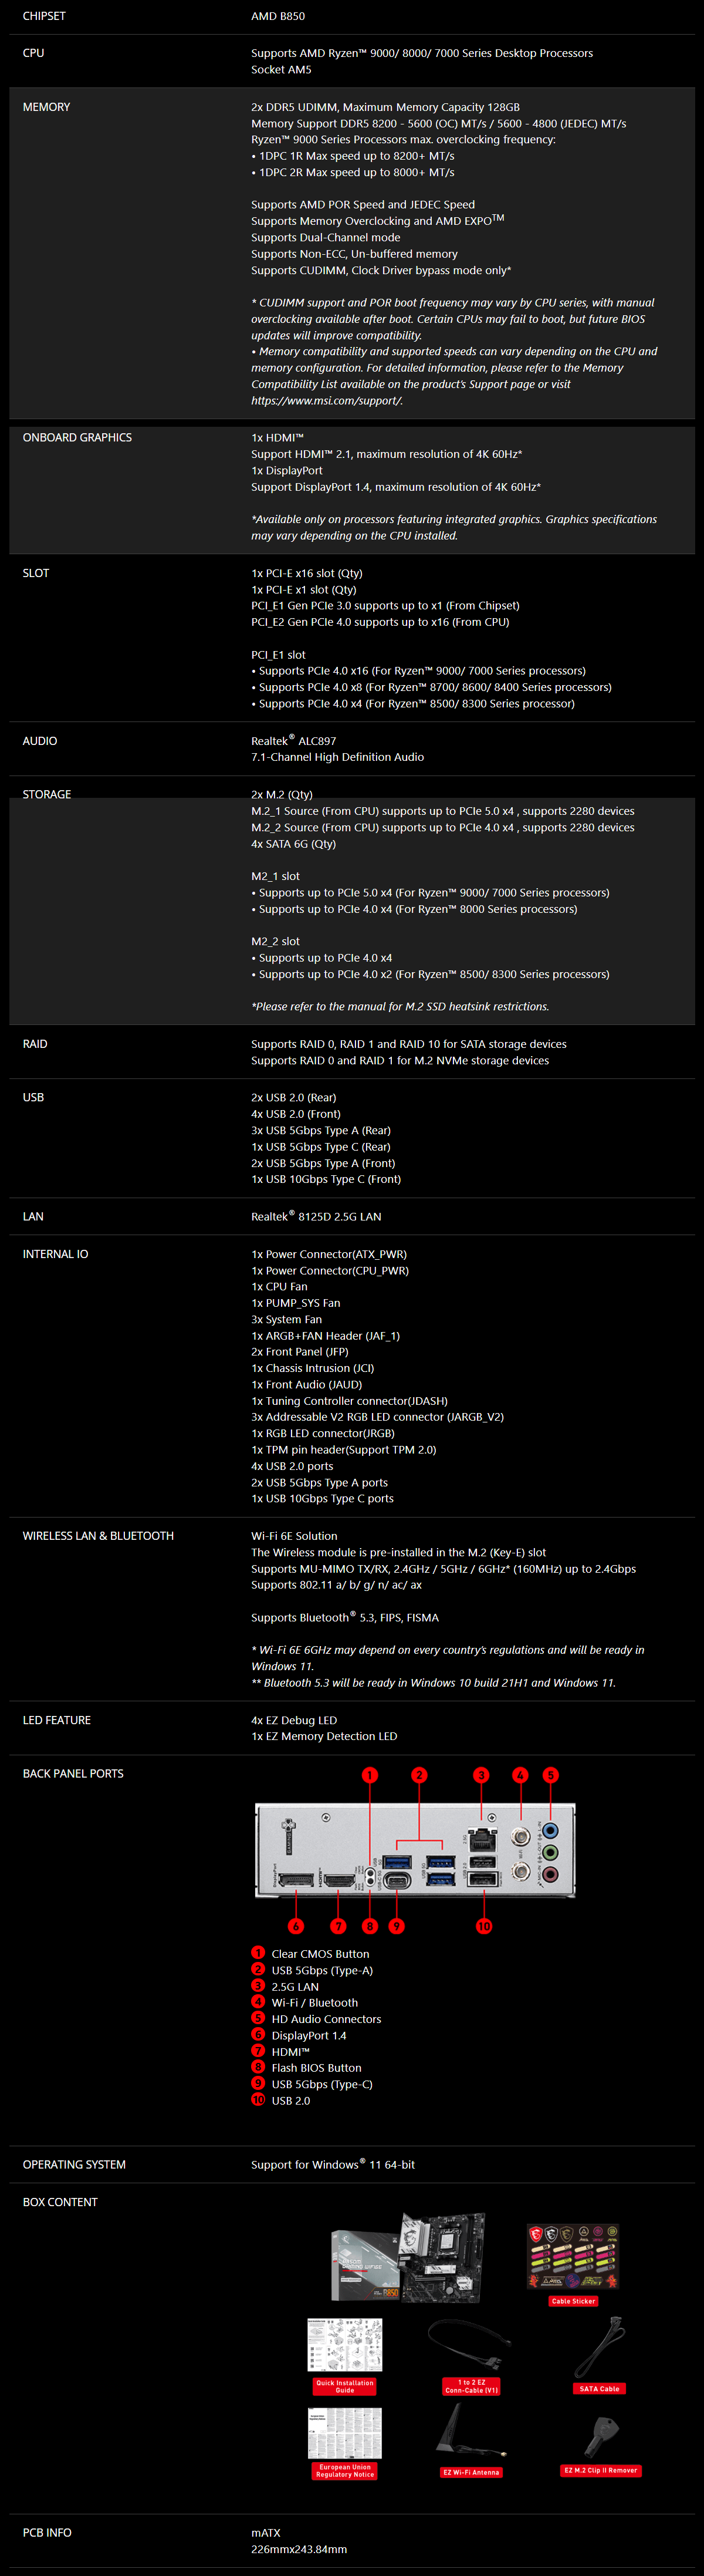Click red marker 1 above back panel
The width and height of the screenshot is (704, 2576).
370,1775
